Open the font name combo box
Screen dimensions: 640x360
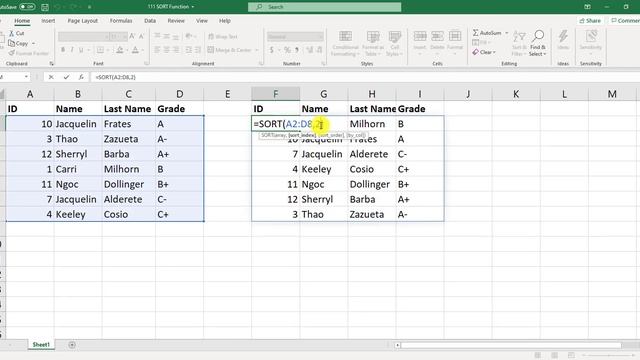tap(84, 37)
